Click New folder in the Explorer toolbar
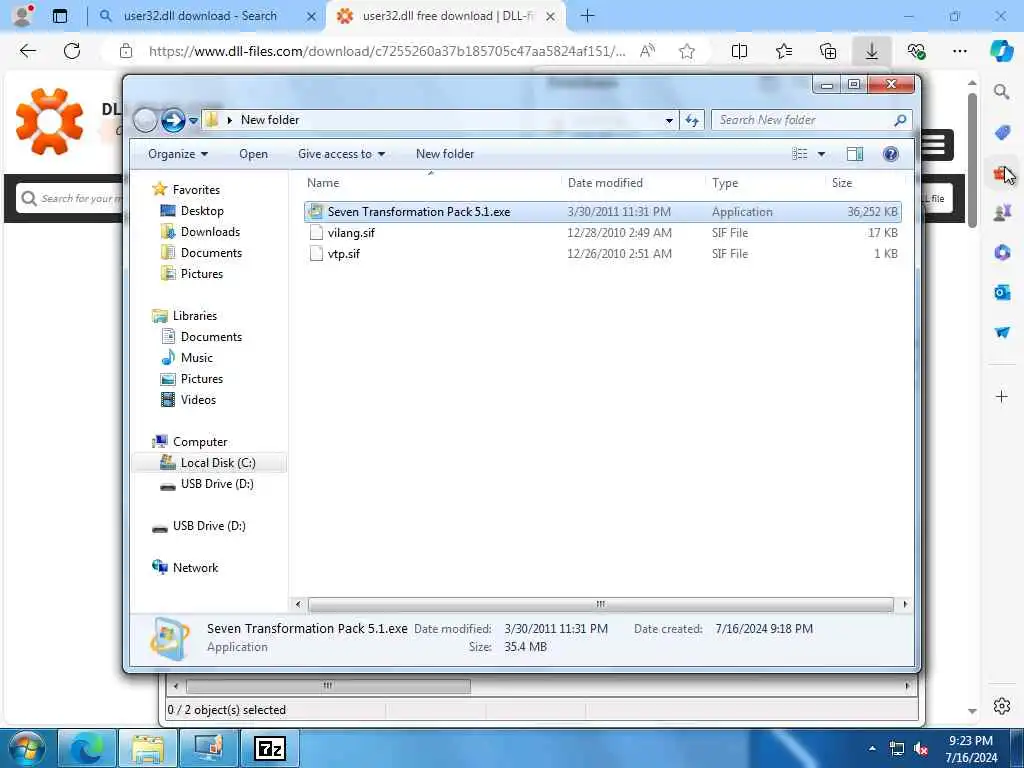The image size is (1024, 768). (445, 154)
